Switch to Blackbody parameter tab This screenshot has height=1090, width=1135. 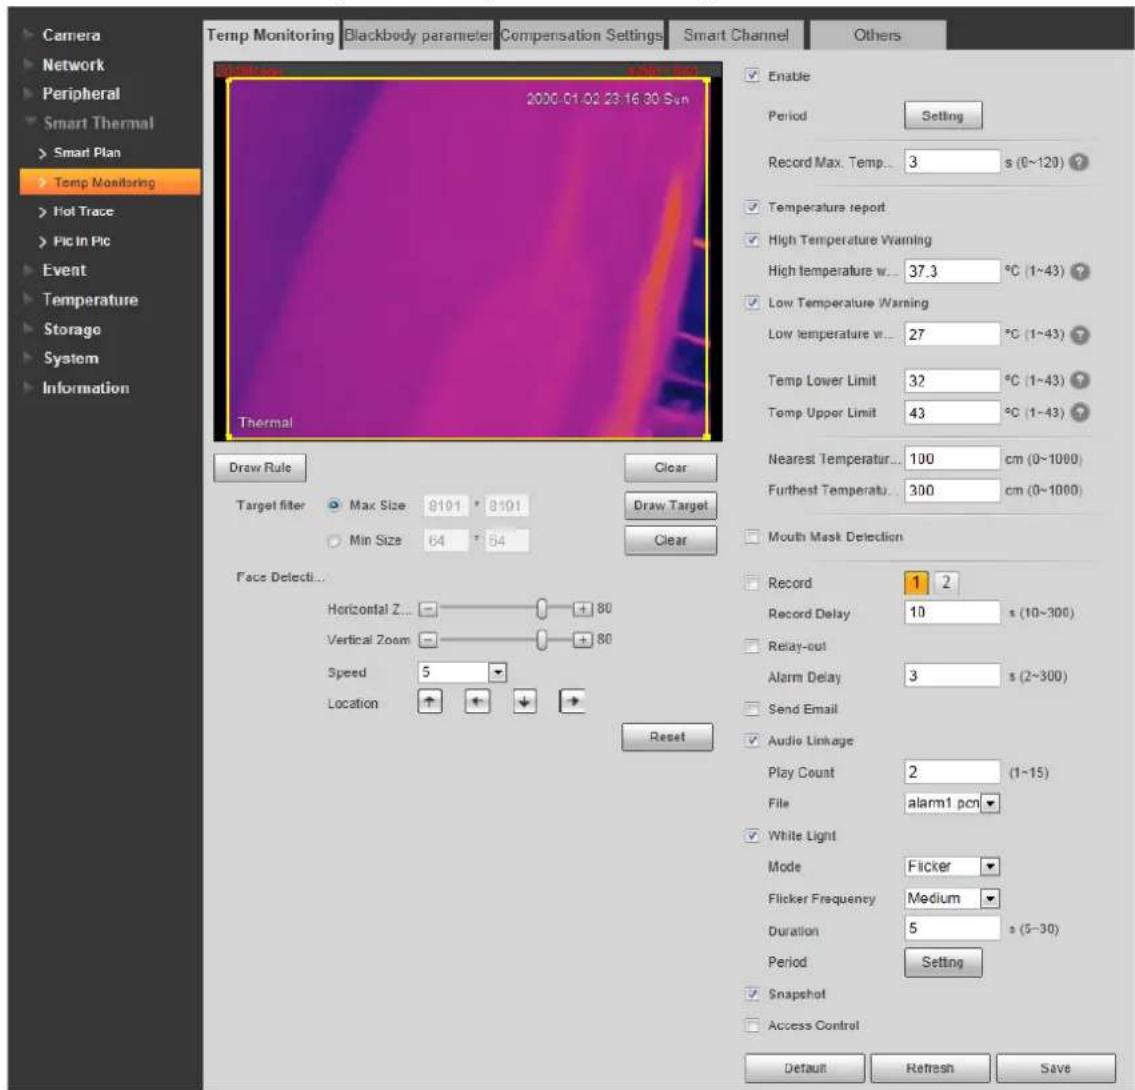click(418, 35)
